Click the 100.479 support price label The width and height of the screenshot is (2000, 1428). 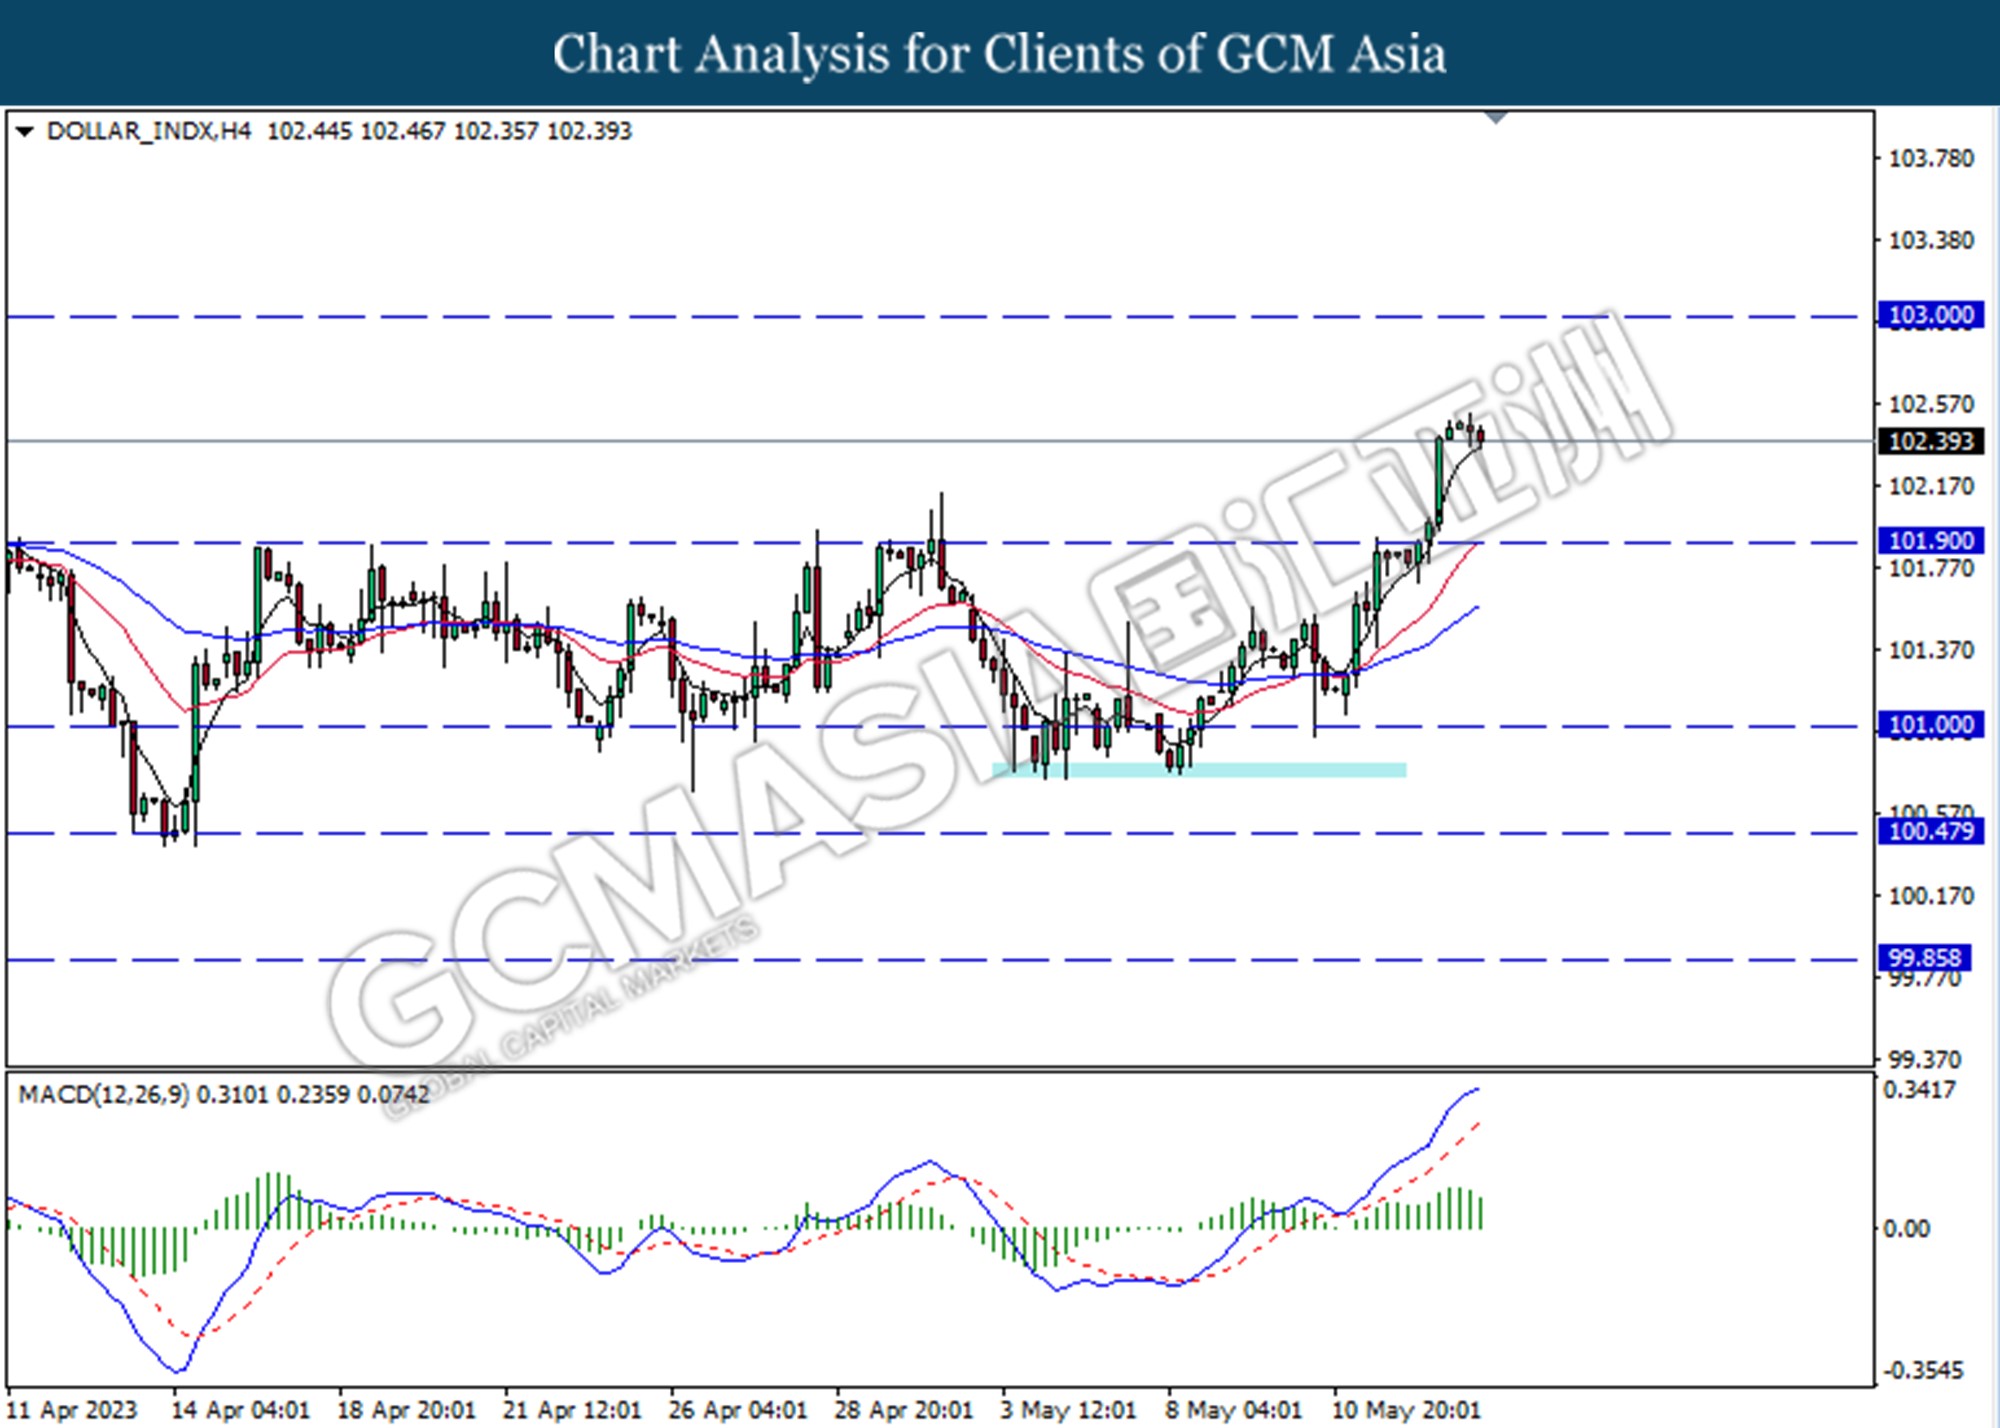(1930, 831)
